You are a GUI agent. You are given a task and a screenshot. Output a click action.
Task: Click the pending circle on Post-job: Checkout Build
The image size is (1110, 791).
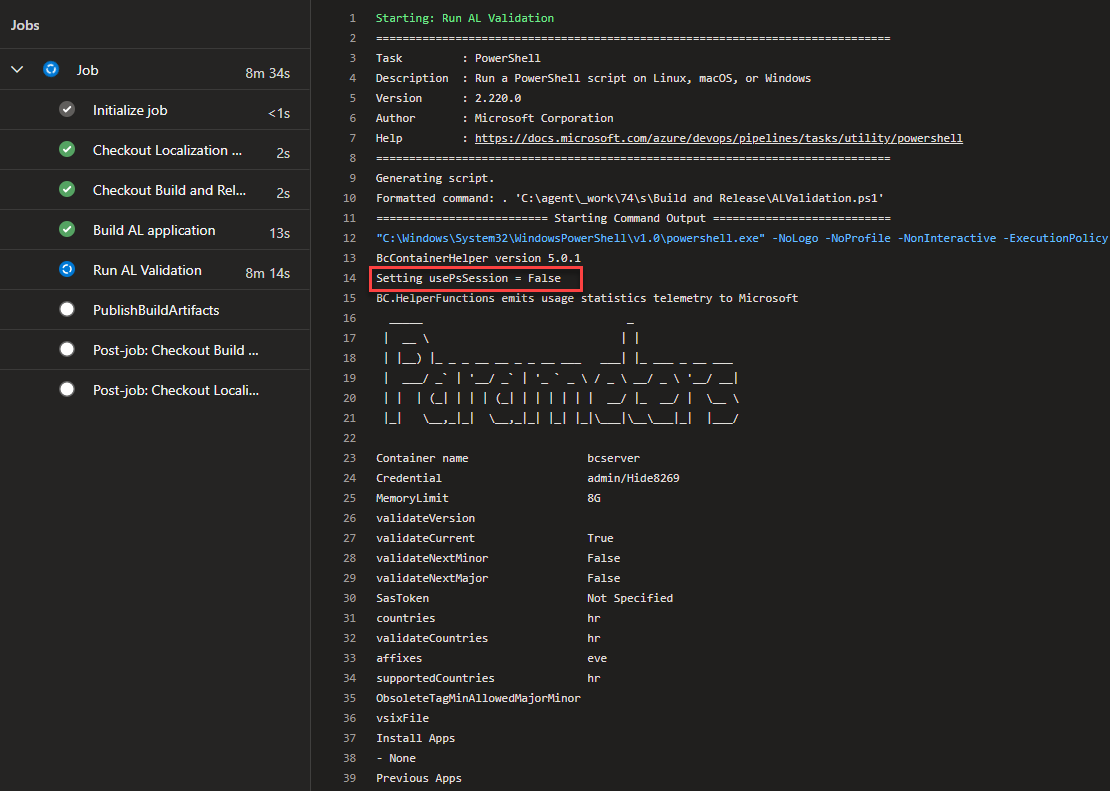[x=67, y=350]
